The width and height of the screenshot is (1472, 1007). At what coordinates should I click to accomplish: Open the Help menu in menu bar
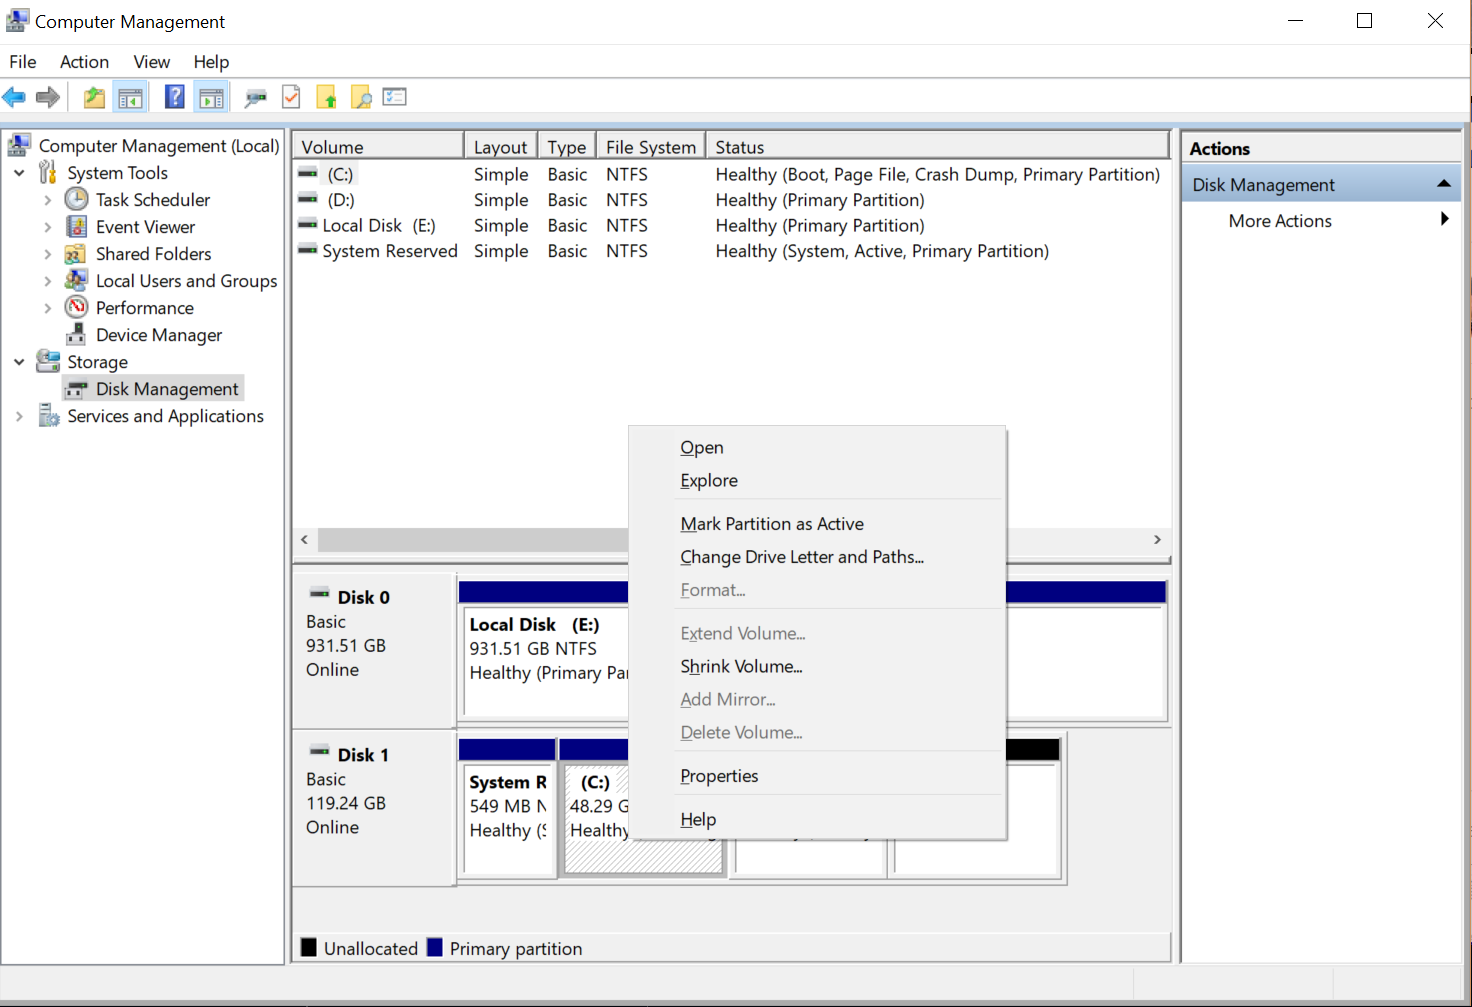click(211, 62)
